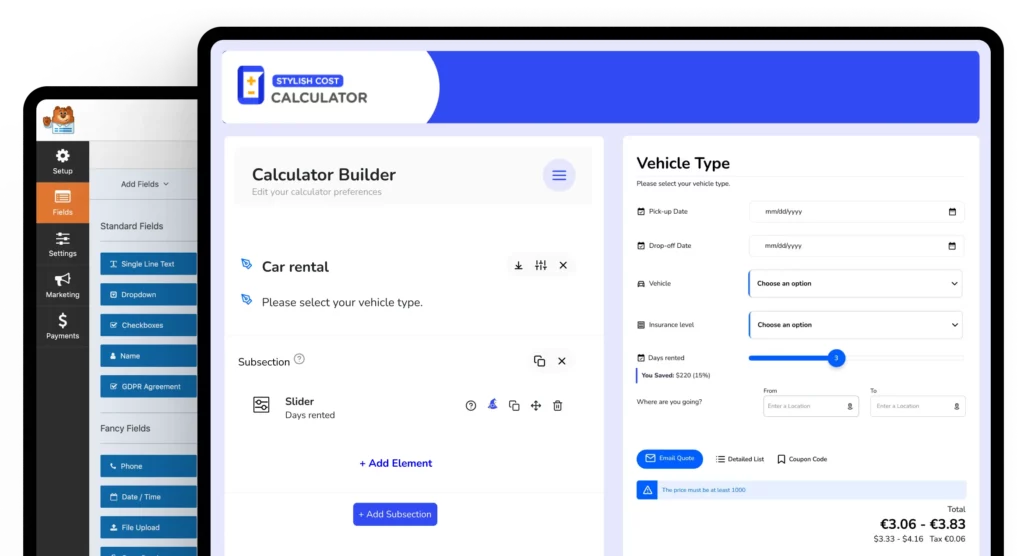Image resolution: width=1024 pixels, height=556 pixels.
Task: Open the Calculator Builder hamburger menu
Action: (x=559, y=175)
